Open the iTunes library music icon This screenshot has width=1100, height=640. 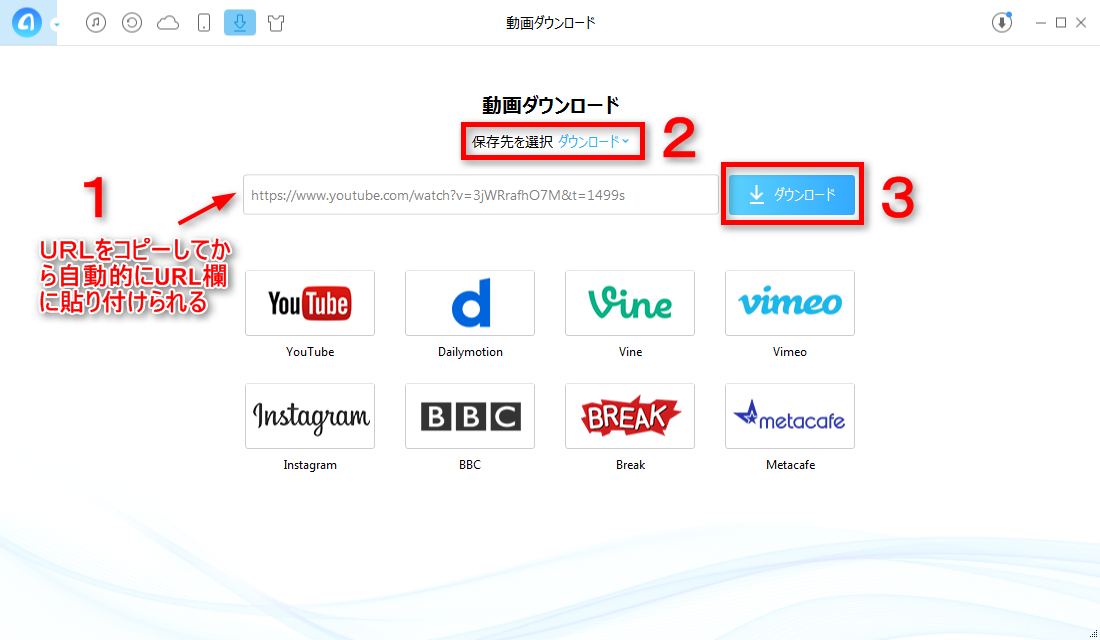pyautogui.click(x=95, y=22)
